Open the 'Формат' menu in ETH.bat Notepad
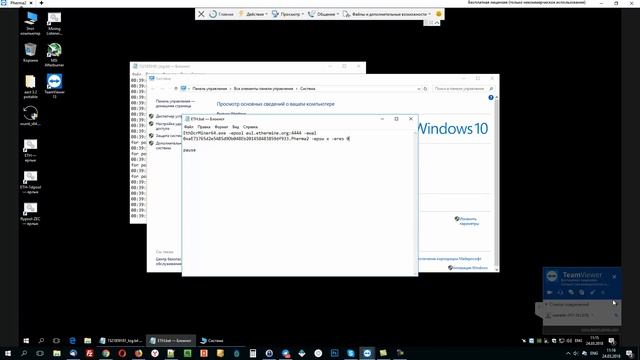Screen dimensions: 640x360 click(x=221, y=127)
